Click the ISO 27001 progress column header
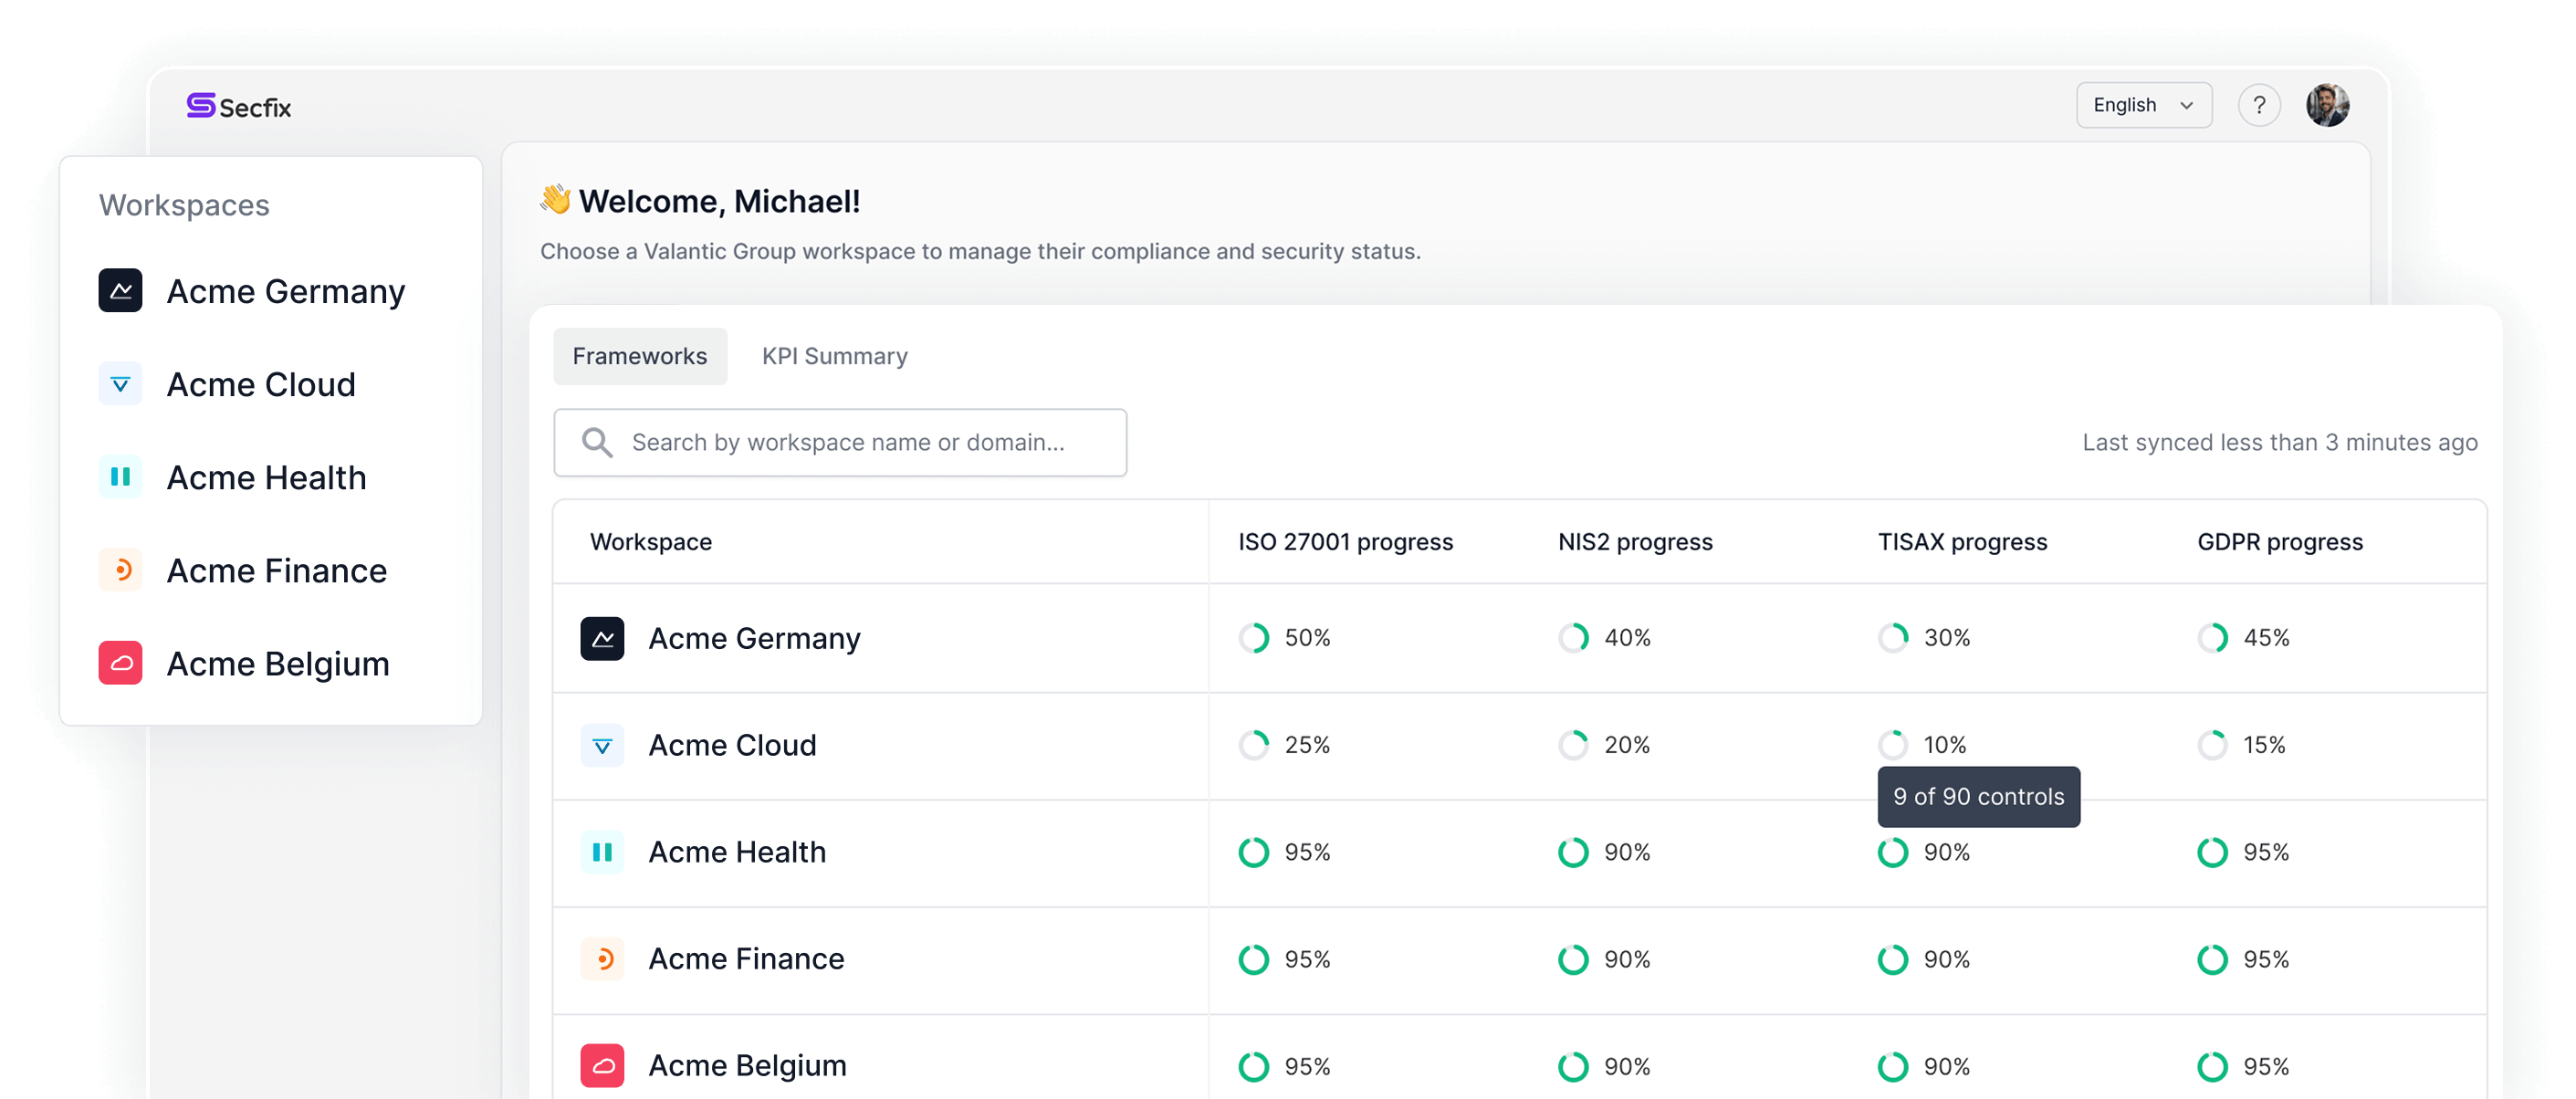 pyautogui.click(x=1345, y=541)
